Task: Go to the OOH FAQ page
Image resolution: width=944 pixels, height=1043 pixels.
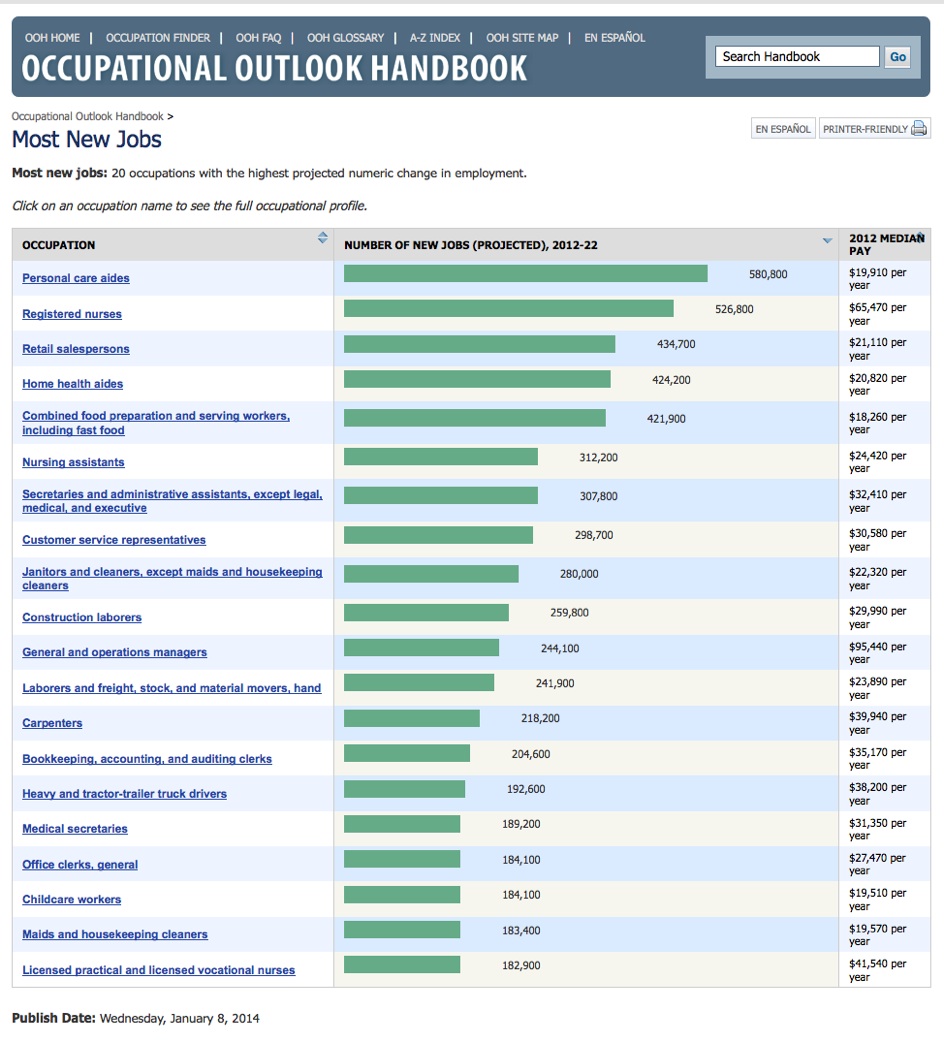Action: (258, 38)
